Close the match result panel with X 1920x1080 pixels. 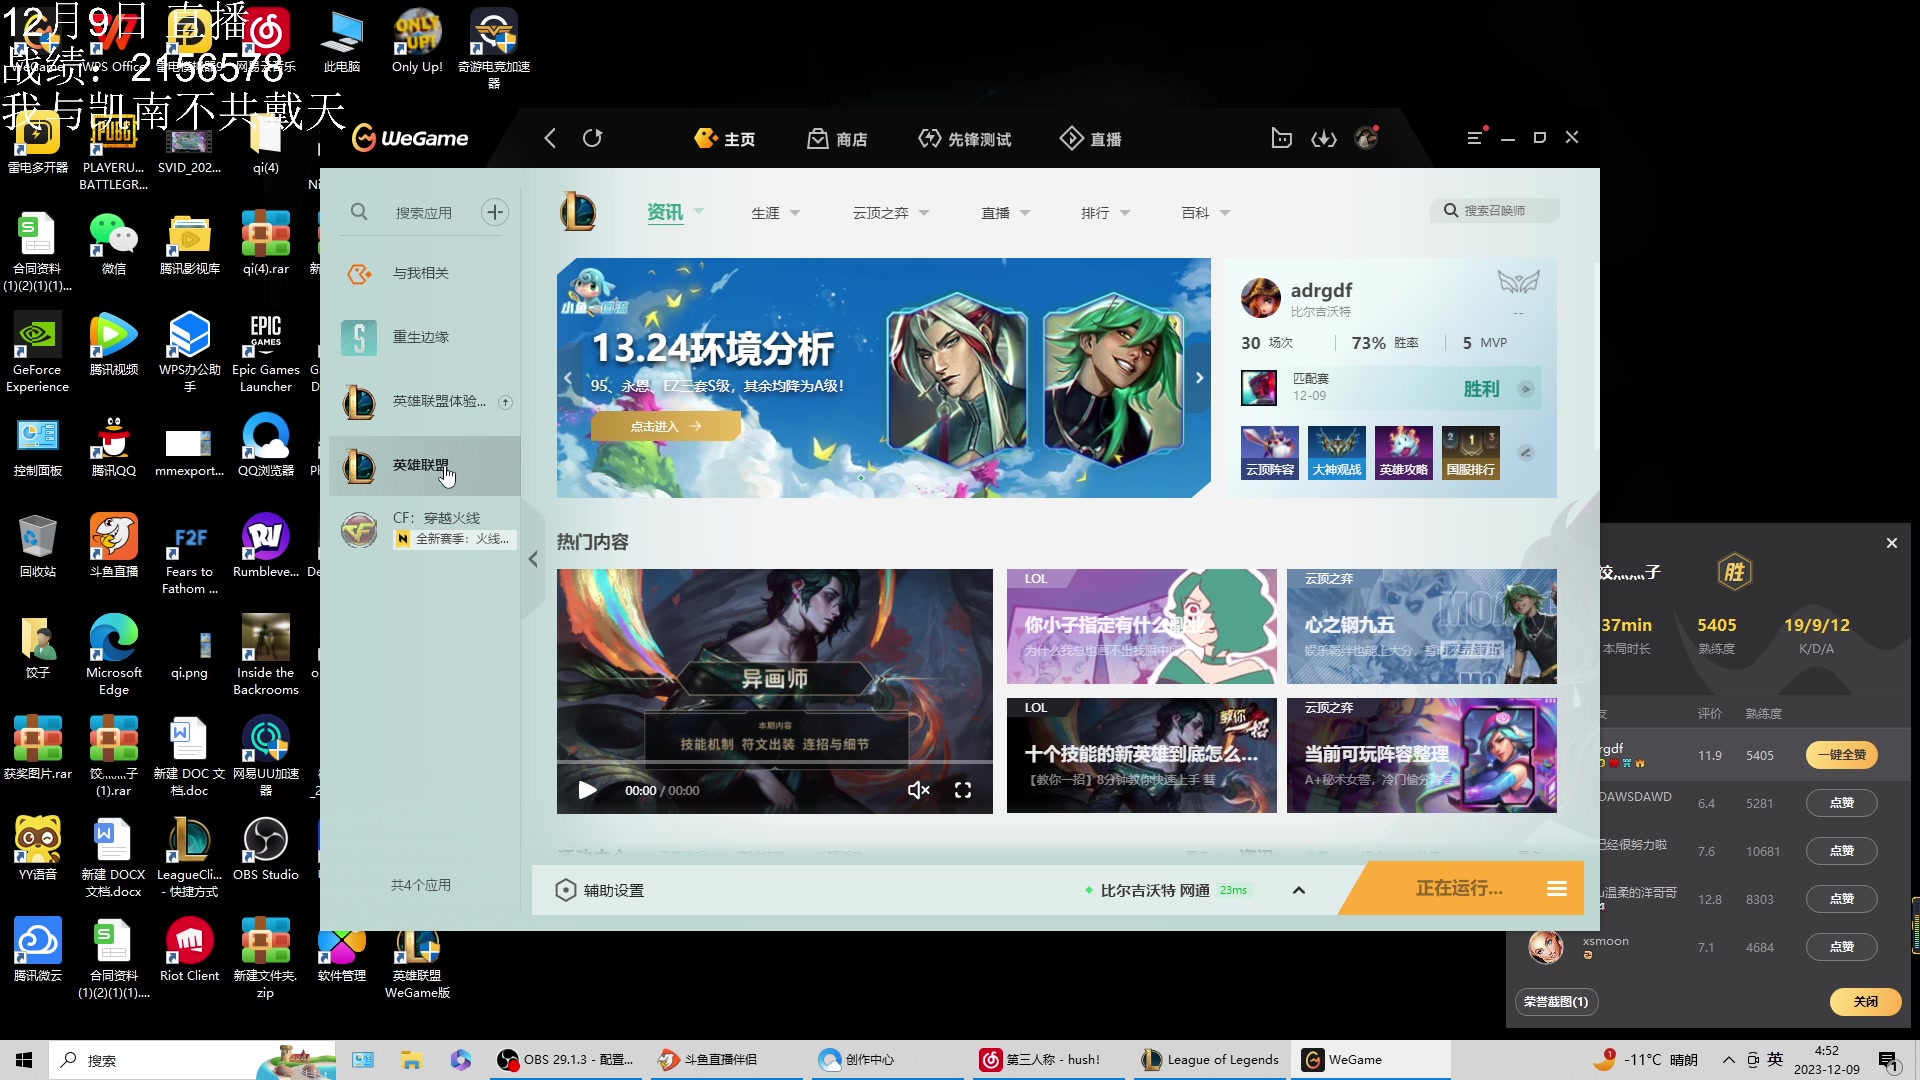point(1891,543)
